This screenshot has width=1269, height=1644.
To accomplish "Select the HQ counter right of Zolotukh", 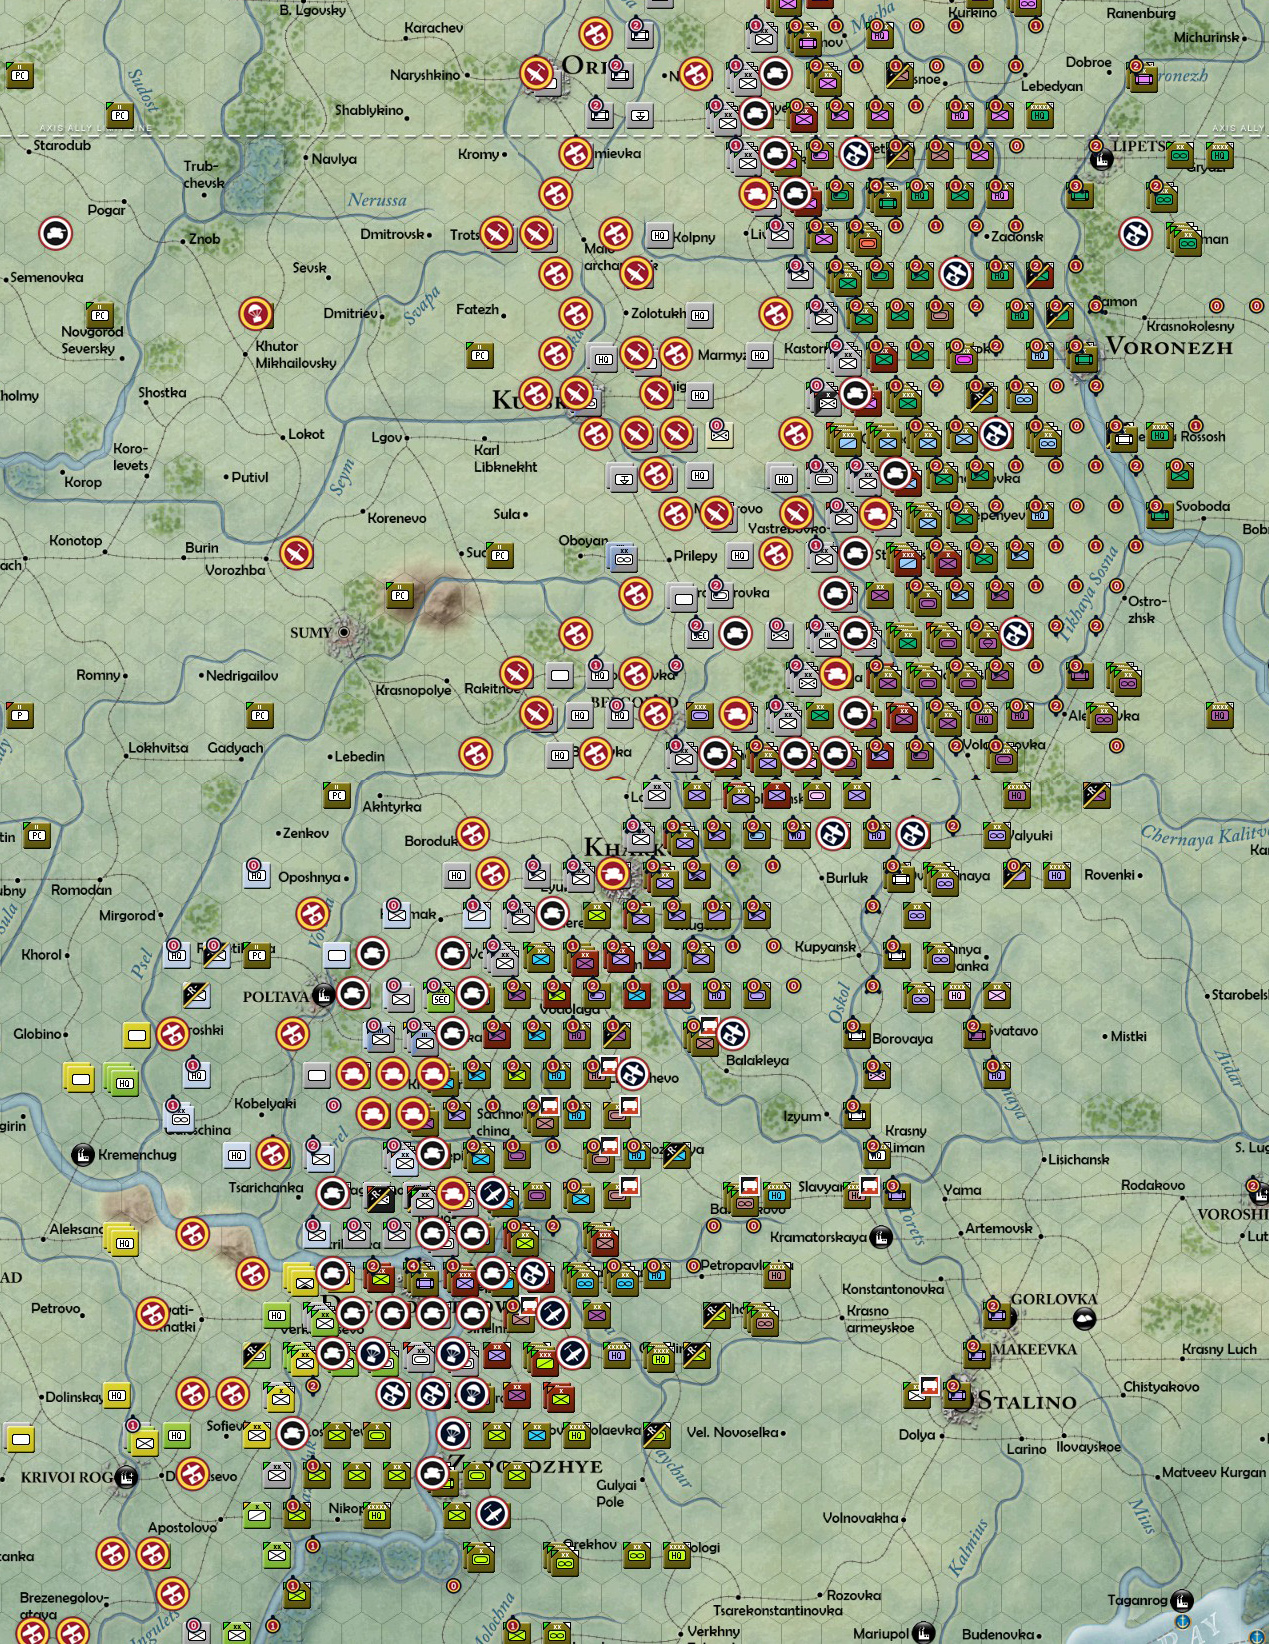I will click(700, 314).
